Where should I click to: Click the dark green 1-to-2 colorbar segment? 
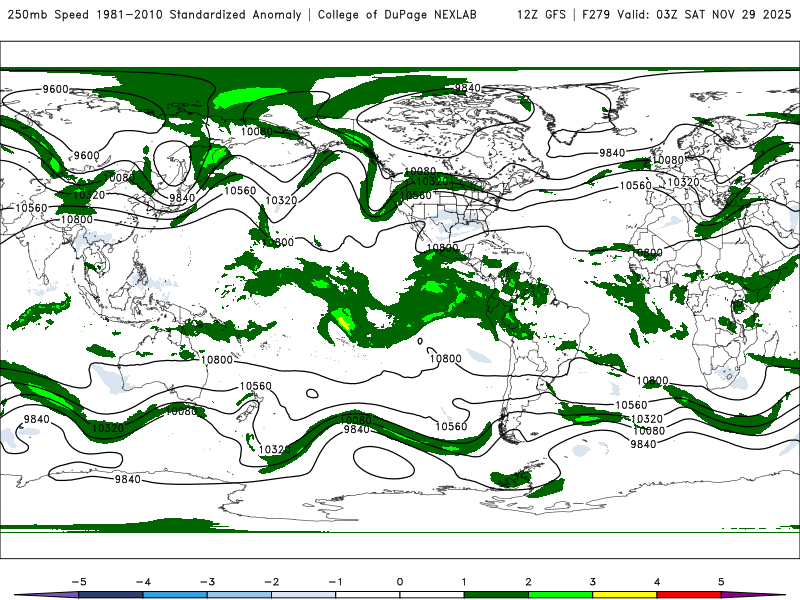pos(496,595)
